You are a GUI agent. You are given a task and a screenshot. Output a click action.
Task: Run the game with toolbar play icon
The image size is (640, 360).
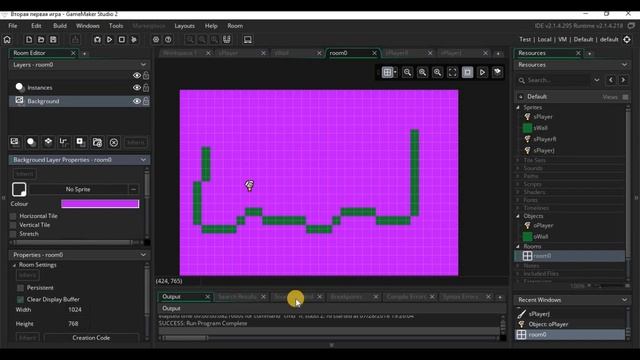[x=109, y=40]
